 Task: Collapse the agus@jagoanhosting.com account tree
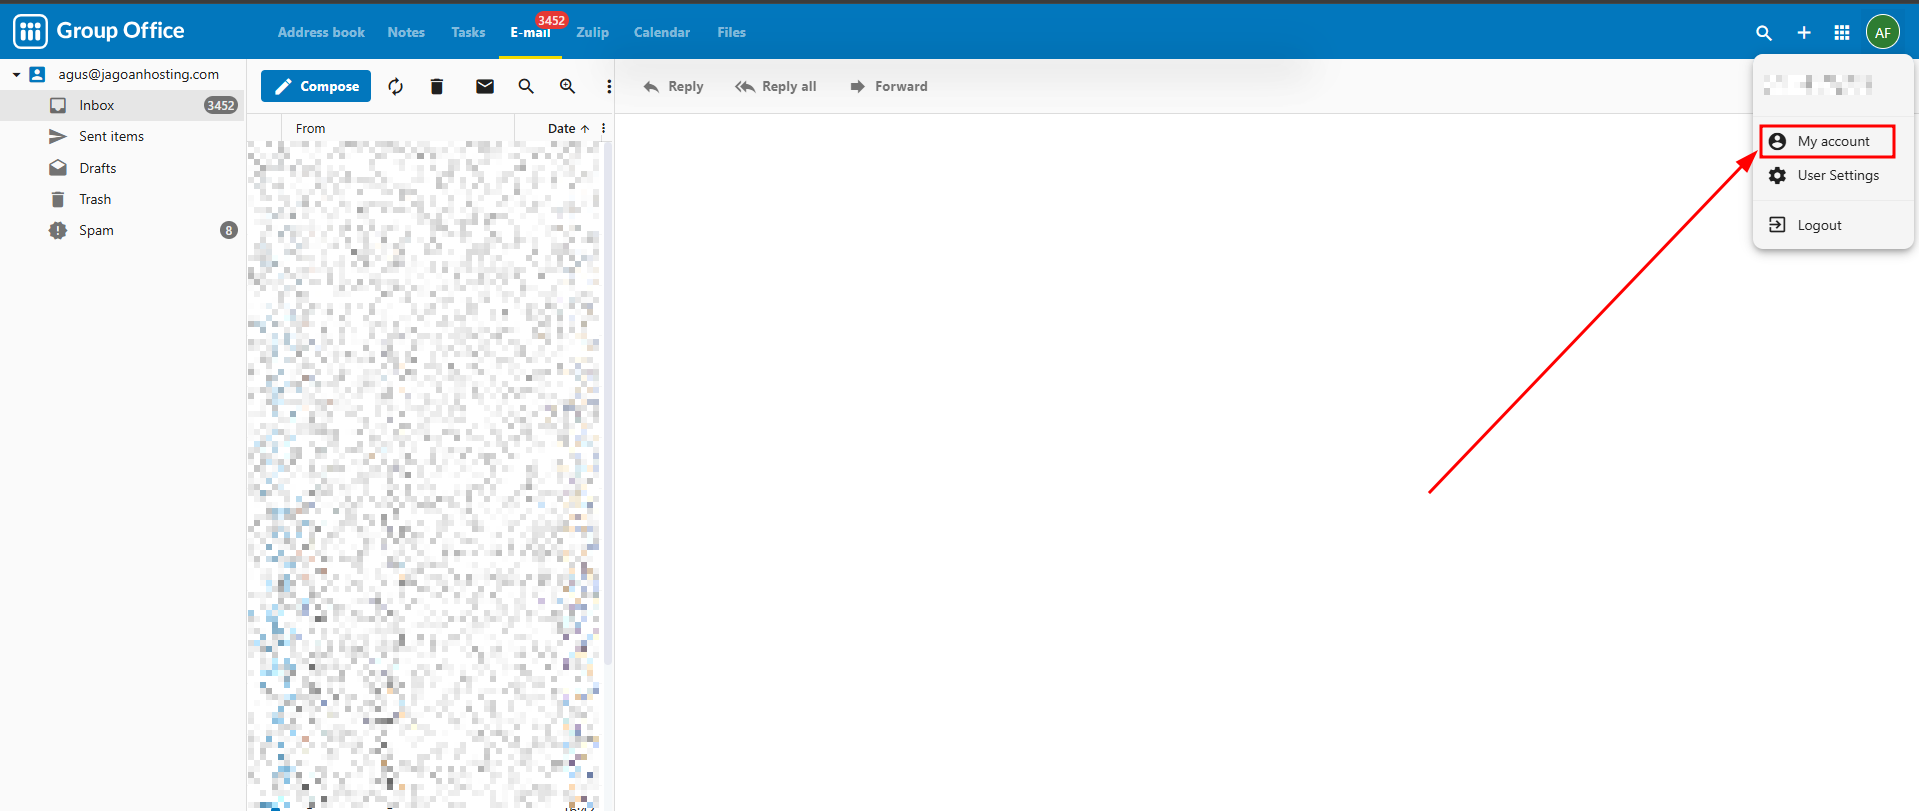point(17,75)
